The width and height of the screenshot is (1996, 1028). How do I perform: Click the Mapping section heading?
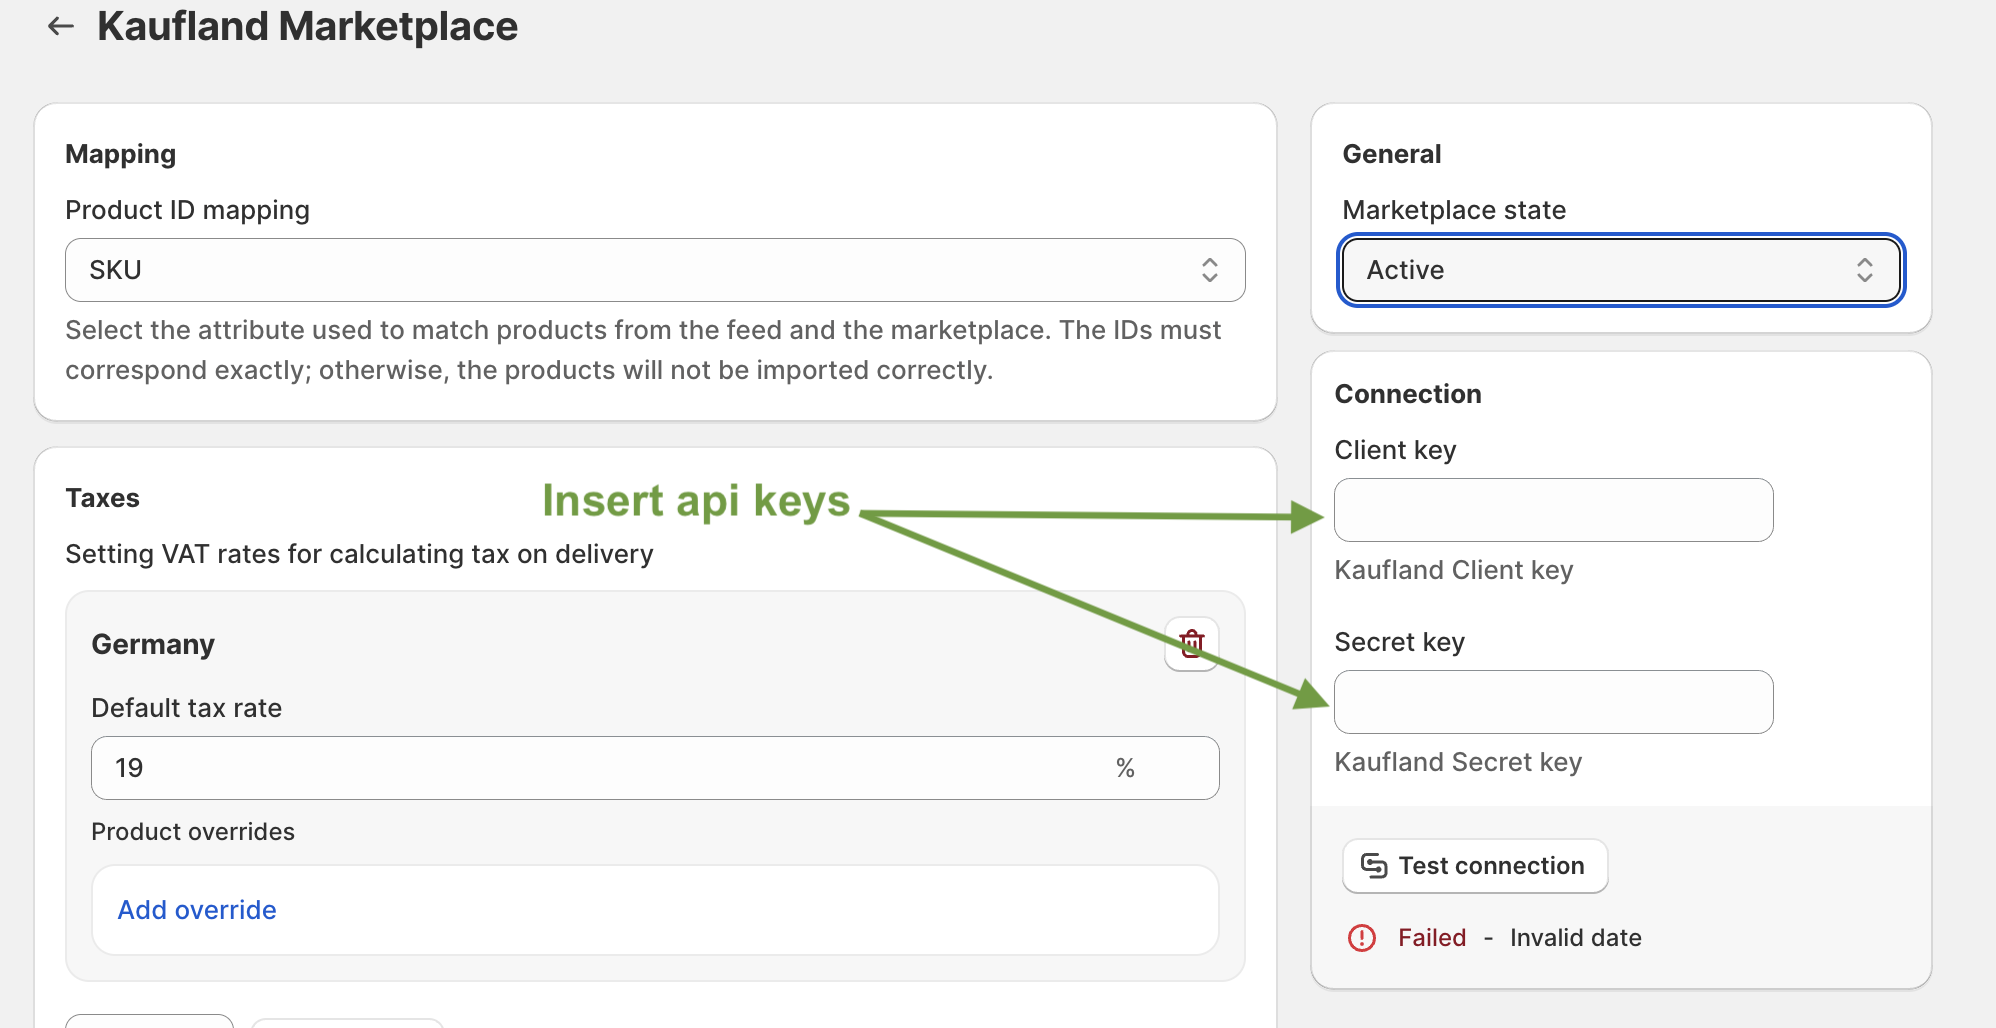(x=121, y=154)
